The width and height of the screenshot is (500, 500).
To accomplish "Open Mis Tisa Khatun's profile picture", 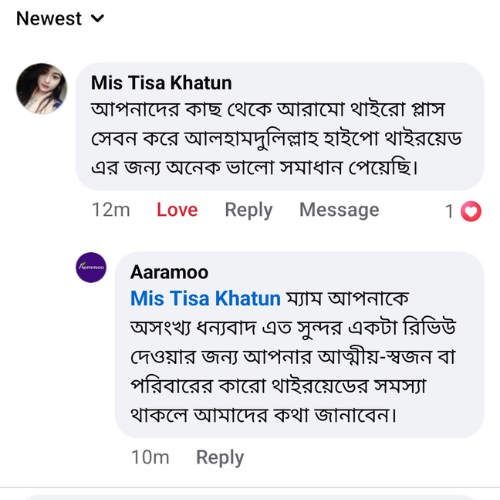I will tap(42, 88).
